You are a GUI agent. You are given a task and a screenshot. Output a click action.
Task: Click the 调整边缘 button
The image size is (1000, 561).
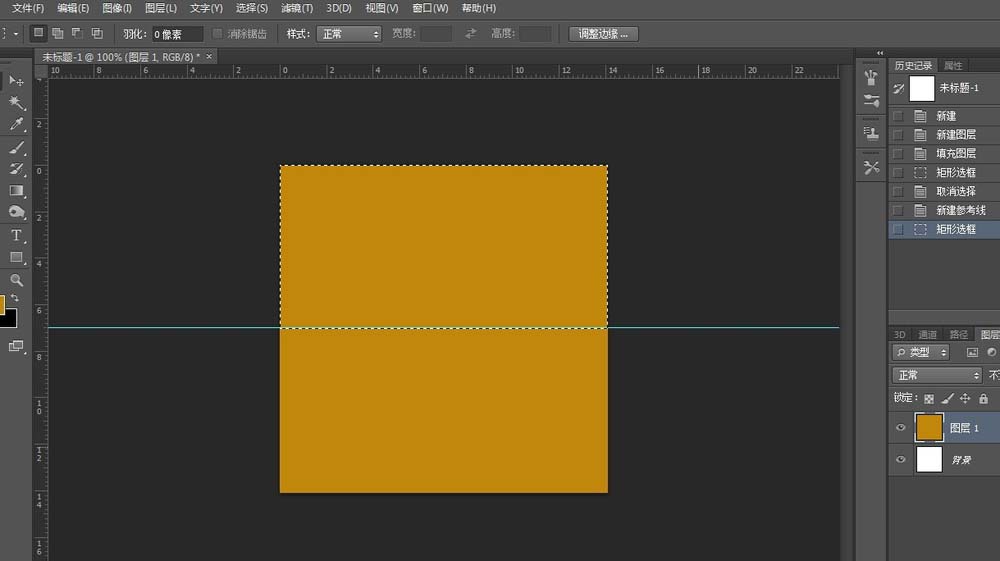click(603, 34)
